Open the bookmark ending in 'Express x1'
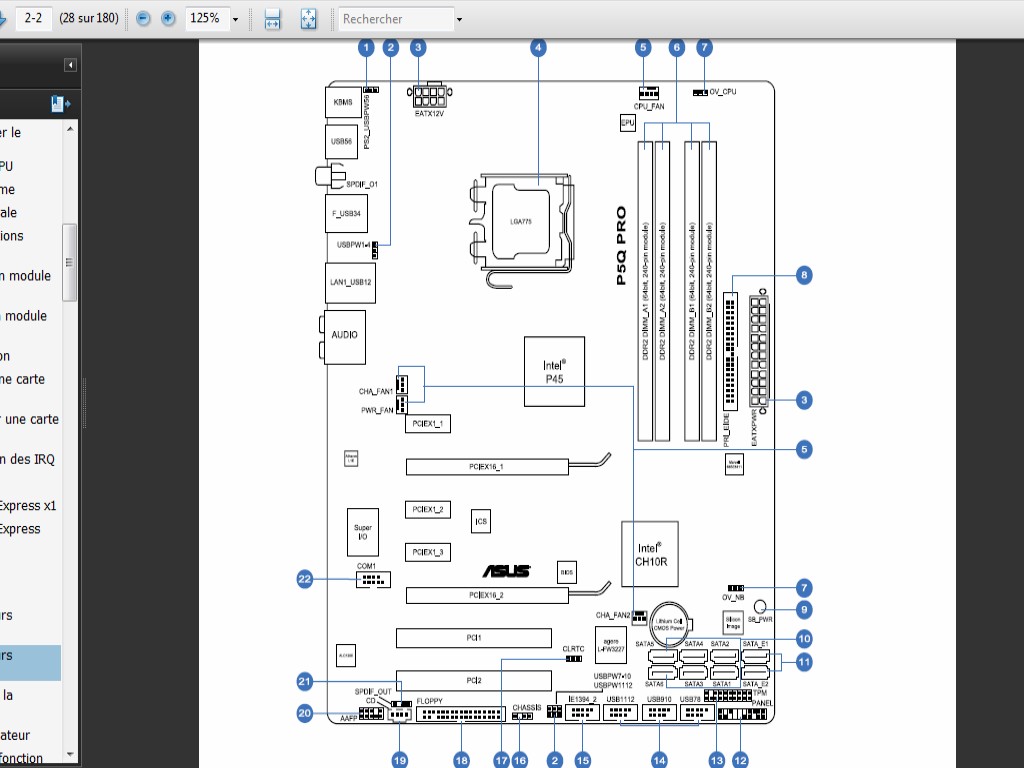Viewport: 1024px width, 768px height. click(x=28, y=505)
